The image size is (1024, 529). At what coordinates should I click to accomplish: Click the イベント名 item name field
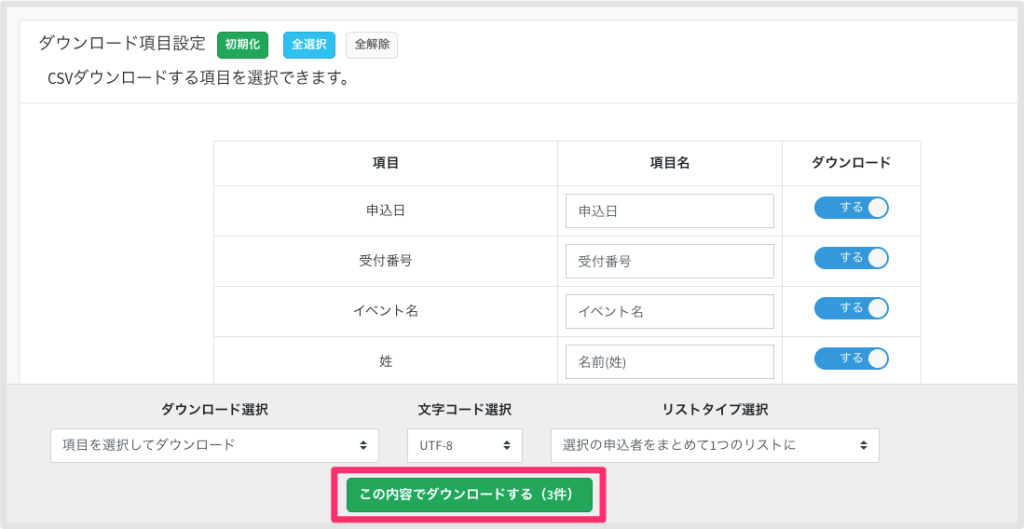point(669,312)
